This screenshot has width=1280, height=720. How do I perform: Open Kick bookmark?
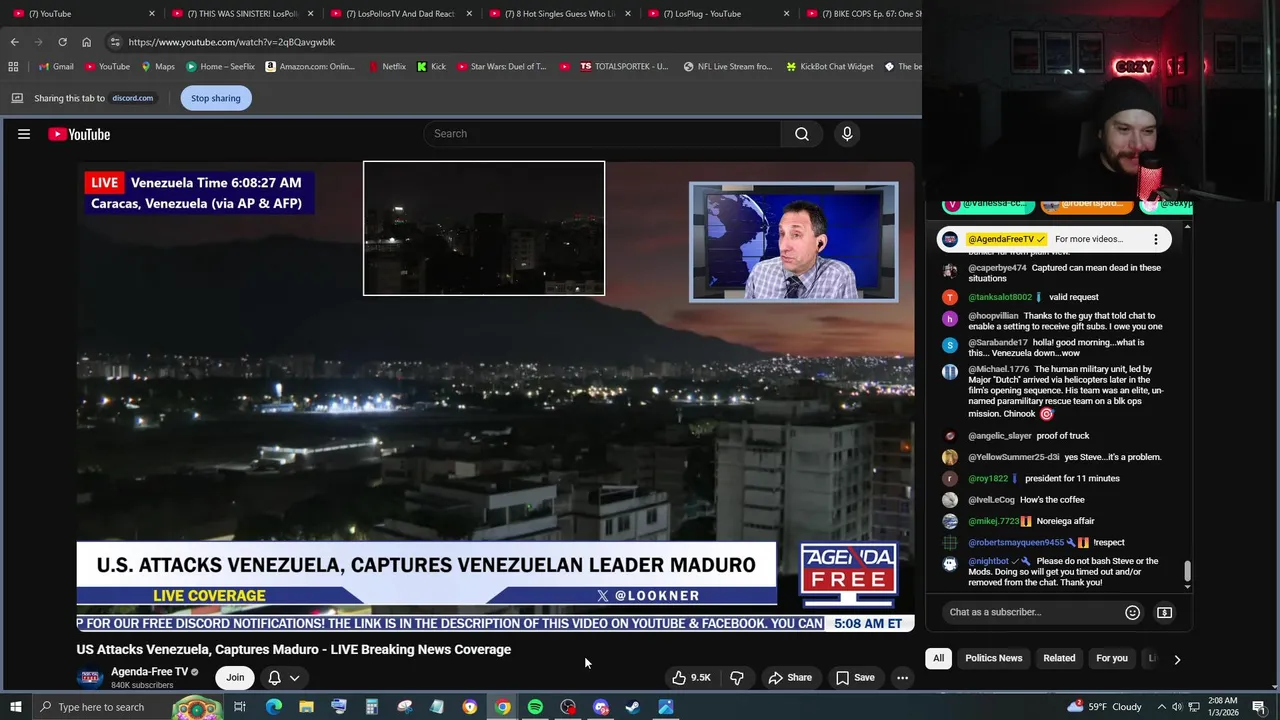(431, 67)
